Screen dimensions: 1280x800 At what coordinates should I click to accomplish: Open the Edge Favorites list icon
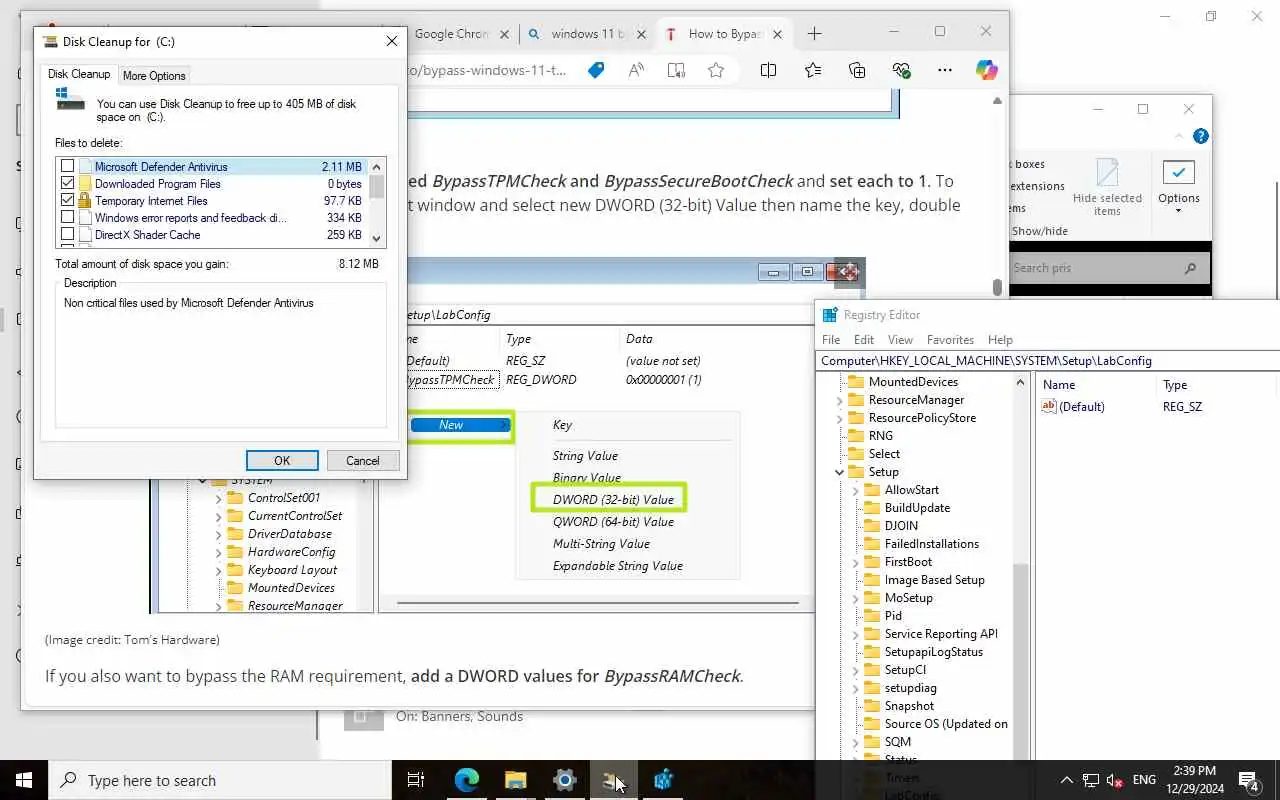coord(813,70)
